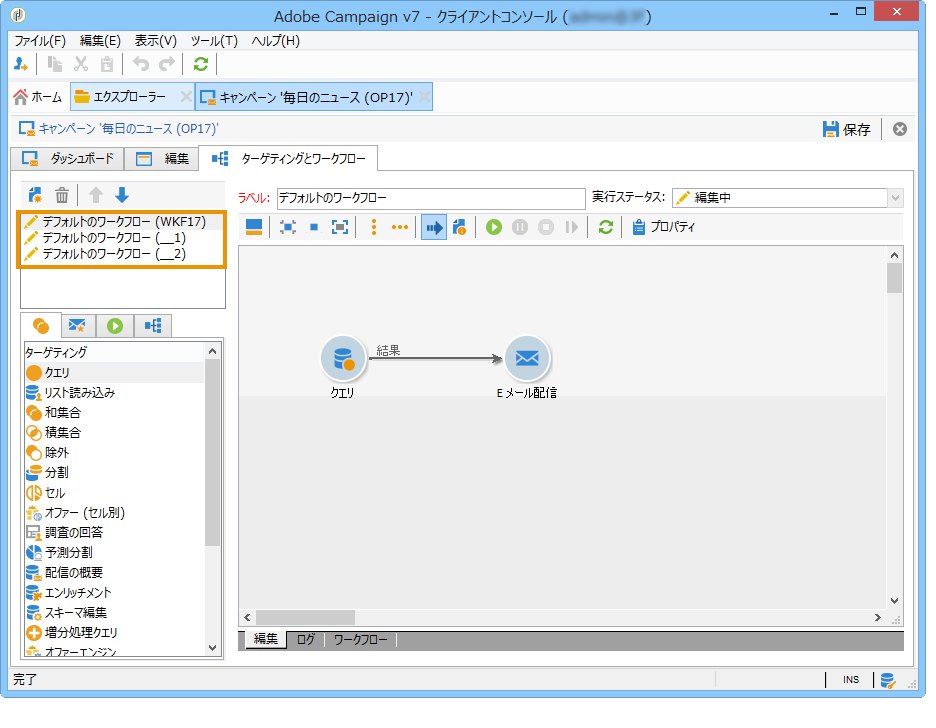936x728 pixels.
Task: Click the bracketed zoom-in icon in the workflow toolbar
Action: point(340,227)
